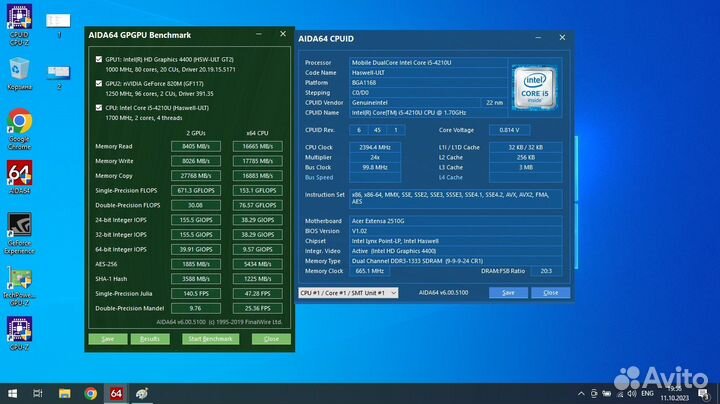The width and height of the screenshot is (720, 404).
Task: Uncheck GPU2 nVIDIA GeForce 820M
Action: 99,84
